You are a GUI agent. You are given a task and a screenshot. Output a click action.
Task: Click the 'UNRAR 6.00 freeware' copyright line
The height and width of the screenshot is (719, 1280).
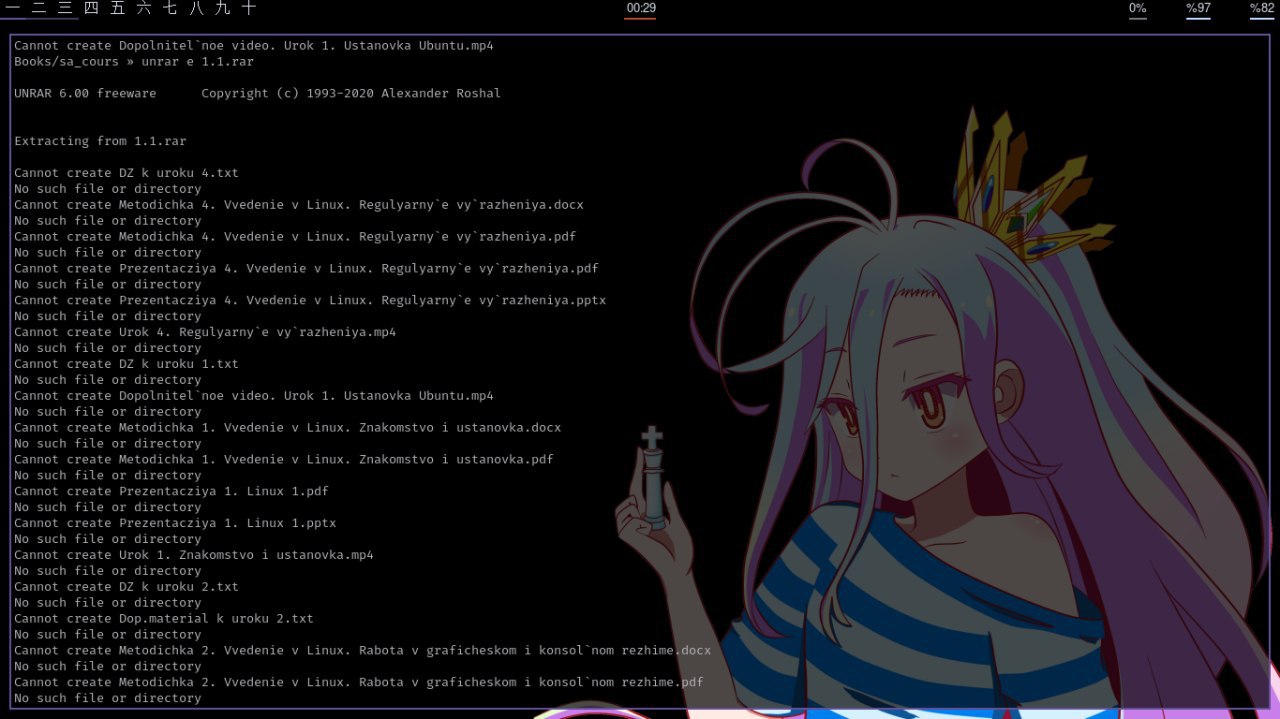[258, 94]
